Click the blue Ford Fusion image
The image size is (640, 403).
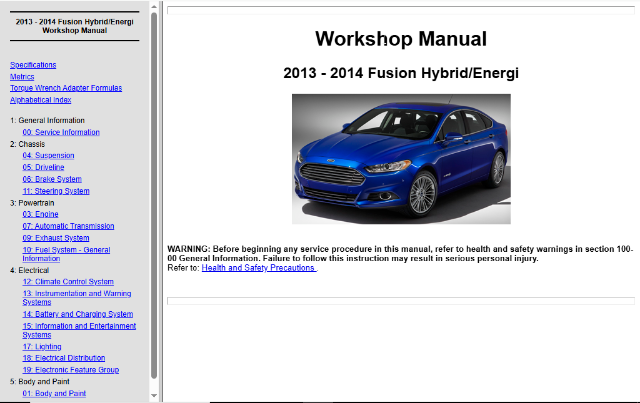tap(401, 159)
